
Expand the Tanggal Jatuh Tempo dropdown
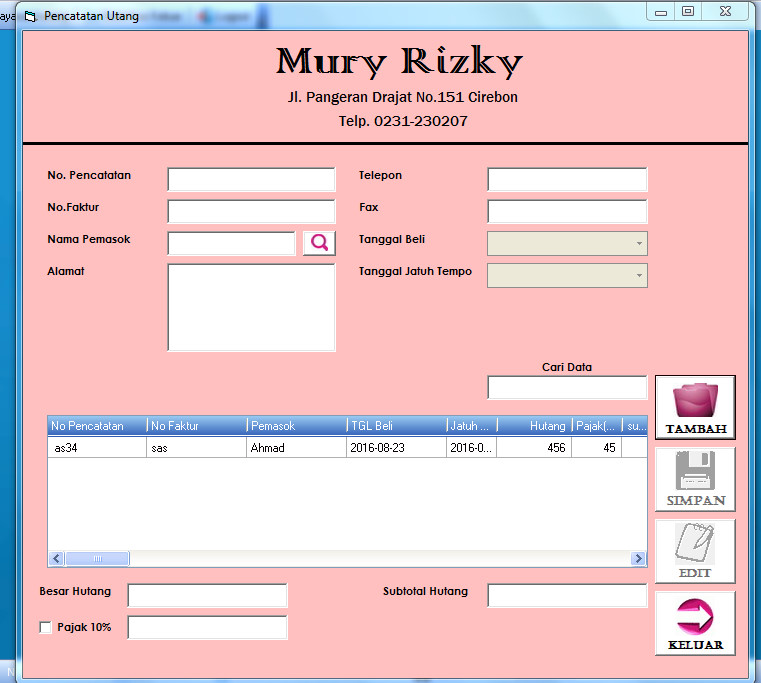tap(638, 276)
